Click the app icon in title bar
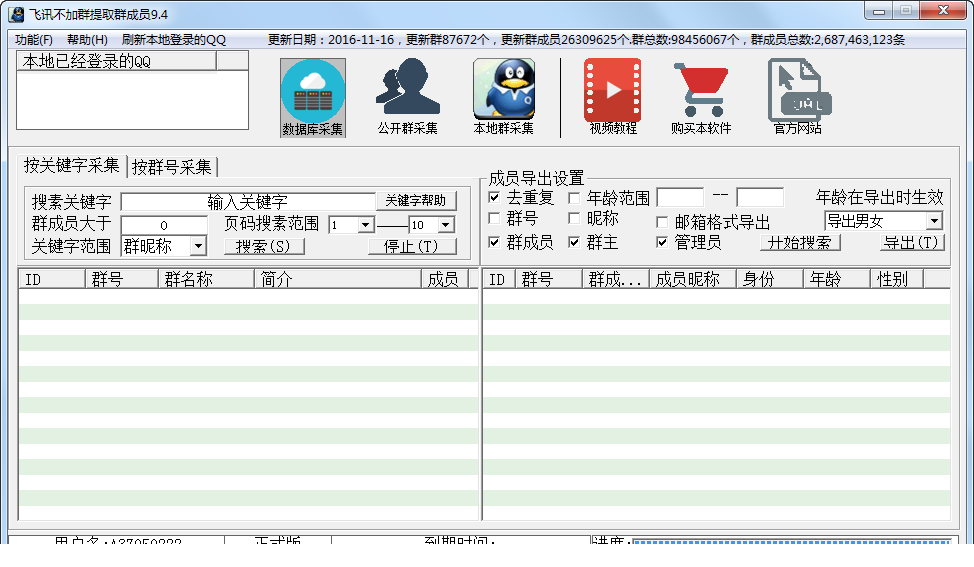Image resolution: width=974 pixels, height=567 pixels. click(x=17, y=14)
